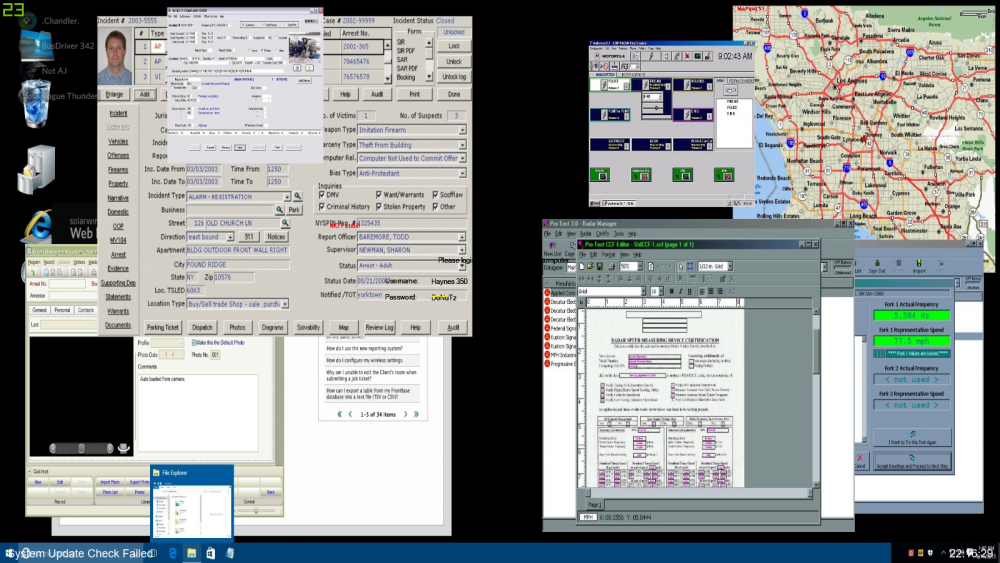Open the Internet Explorer desktop icon
Screen dimensions: 1000x563
(x=38, y=227)
